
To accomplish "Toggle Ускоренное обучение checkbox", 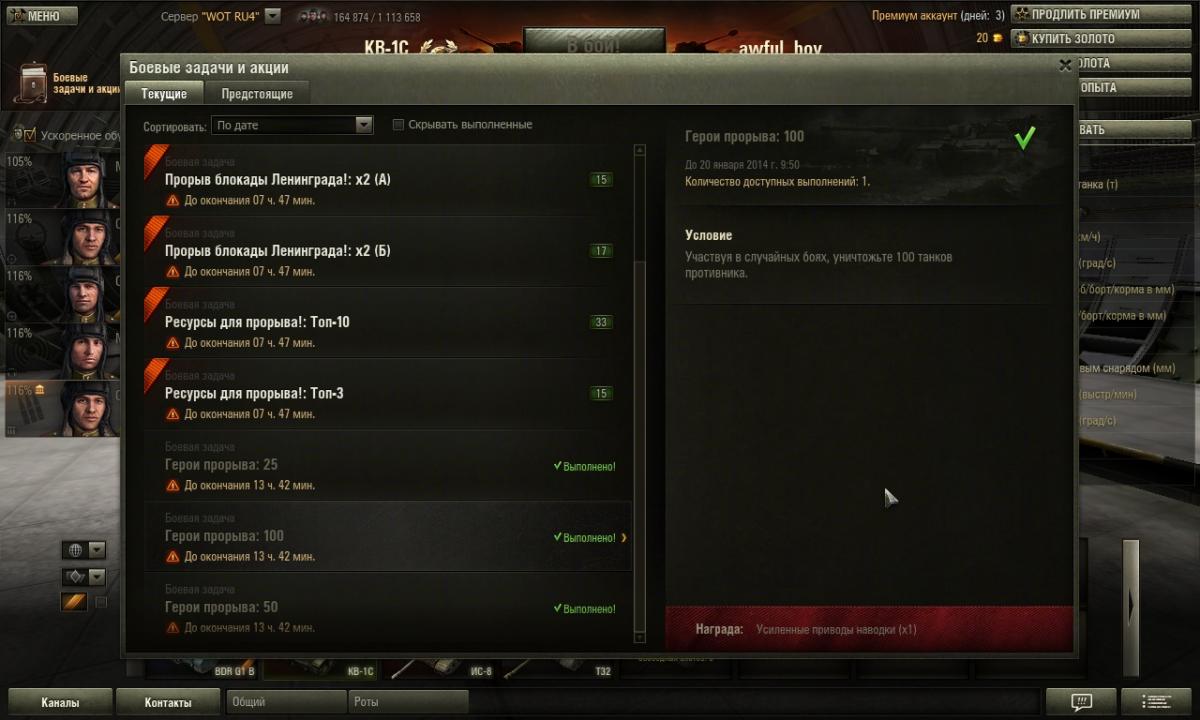I will [30, 135].
